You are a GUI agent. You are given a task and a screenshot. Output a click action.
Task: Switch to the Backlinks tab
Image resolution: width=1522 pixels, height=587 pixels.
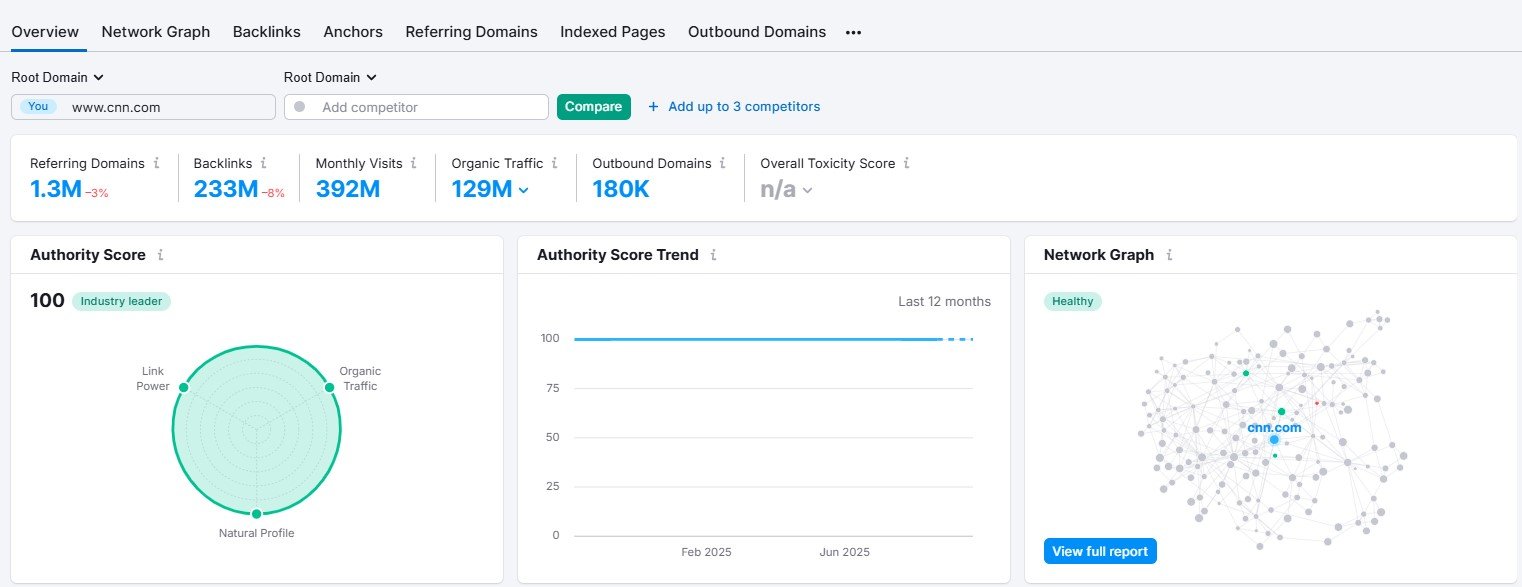(266, 31)
